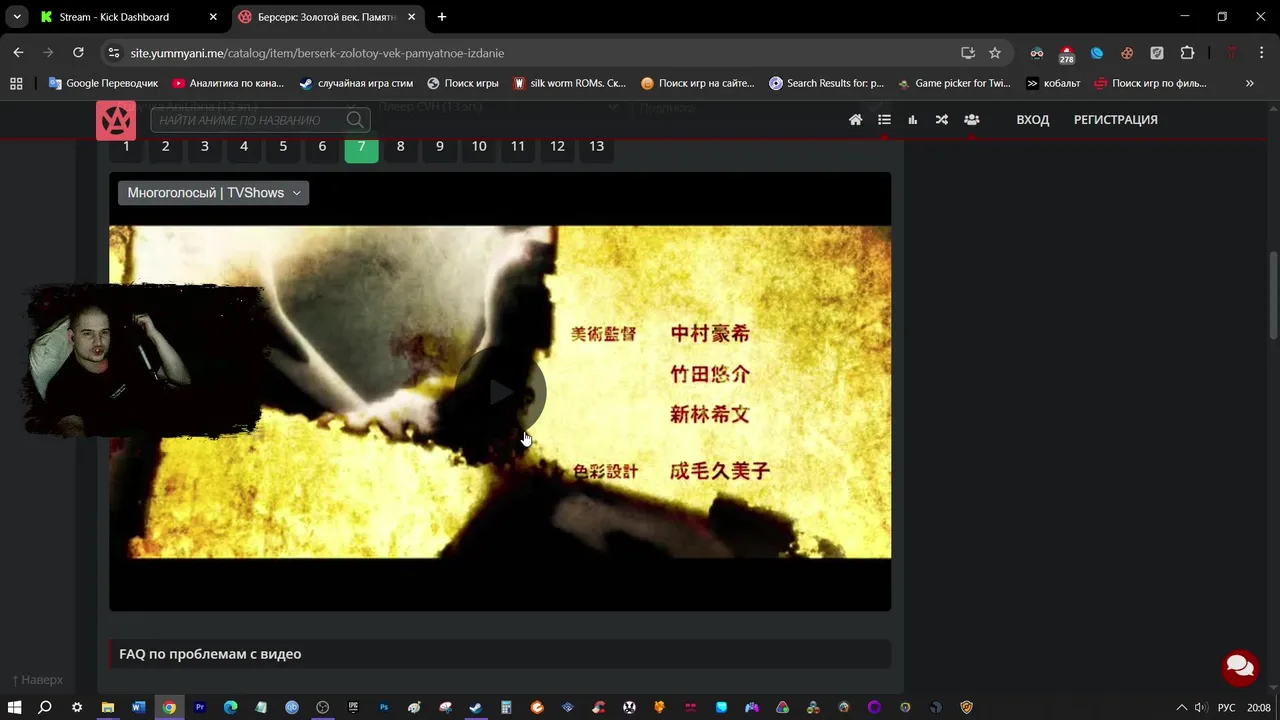1280x720 pixels.
Task: Open the tab search dropdown arrow
Action: 17,17
